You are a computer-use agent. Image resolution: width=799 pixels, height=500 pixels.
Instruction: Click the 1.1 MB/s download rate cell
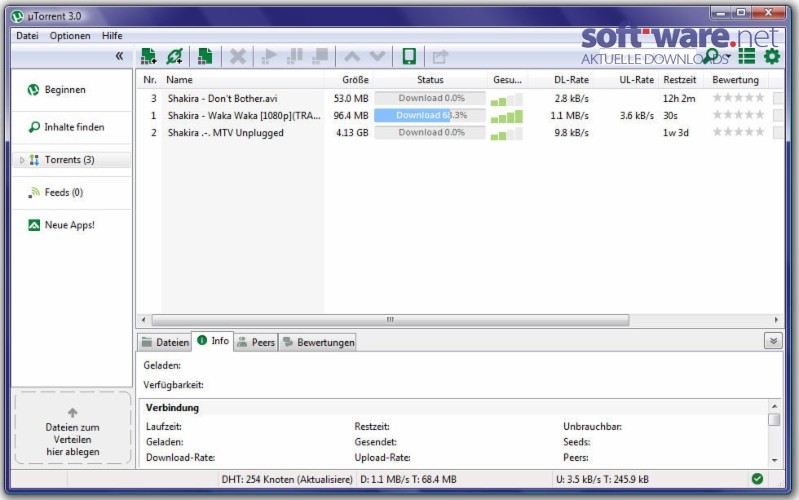pos(569,116)
